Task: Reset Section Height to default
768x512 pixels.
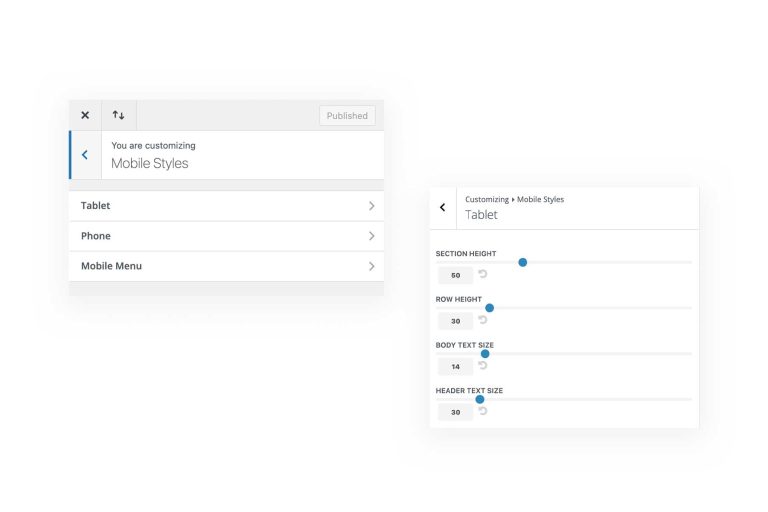Action: pyautogui.click(x=483, y=274)
